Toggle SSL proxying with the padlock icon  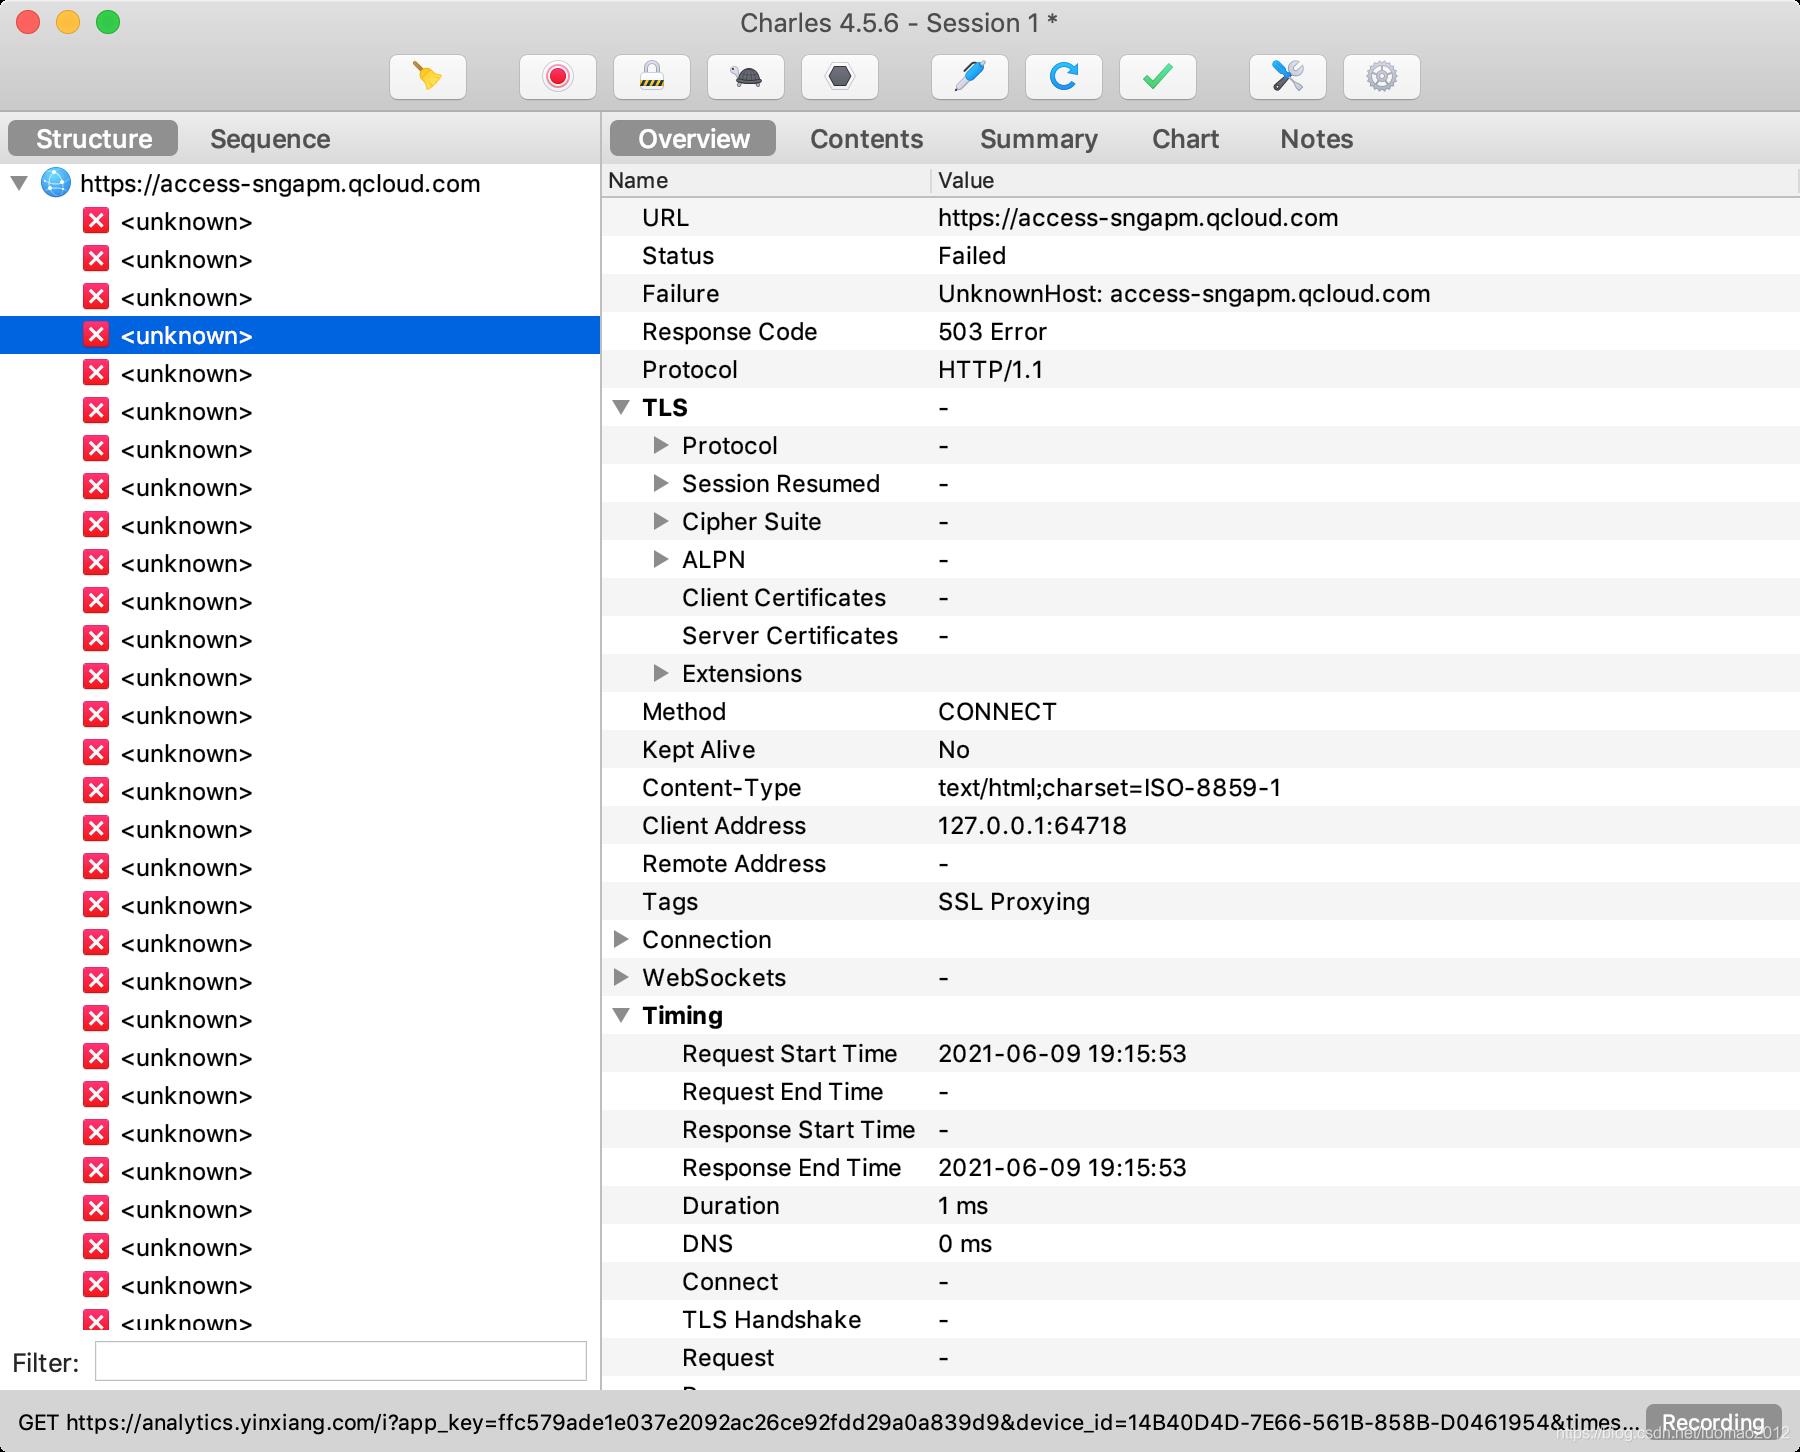click(x=652, y=77)
